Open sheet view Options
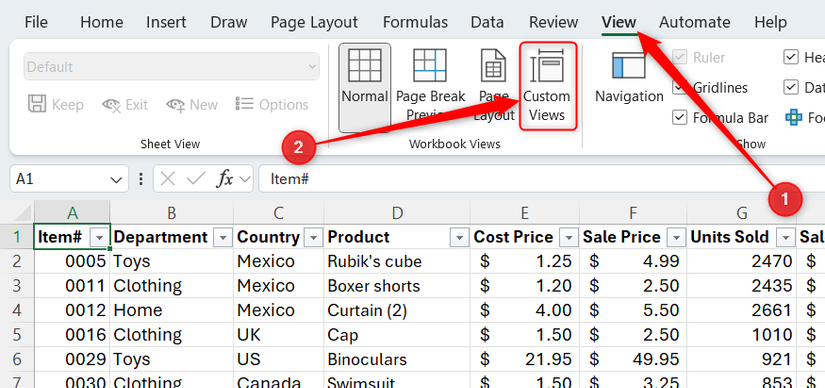This screenshot has width=825, height=388. [x=271, y=104]
